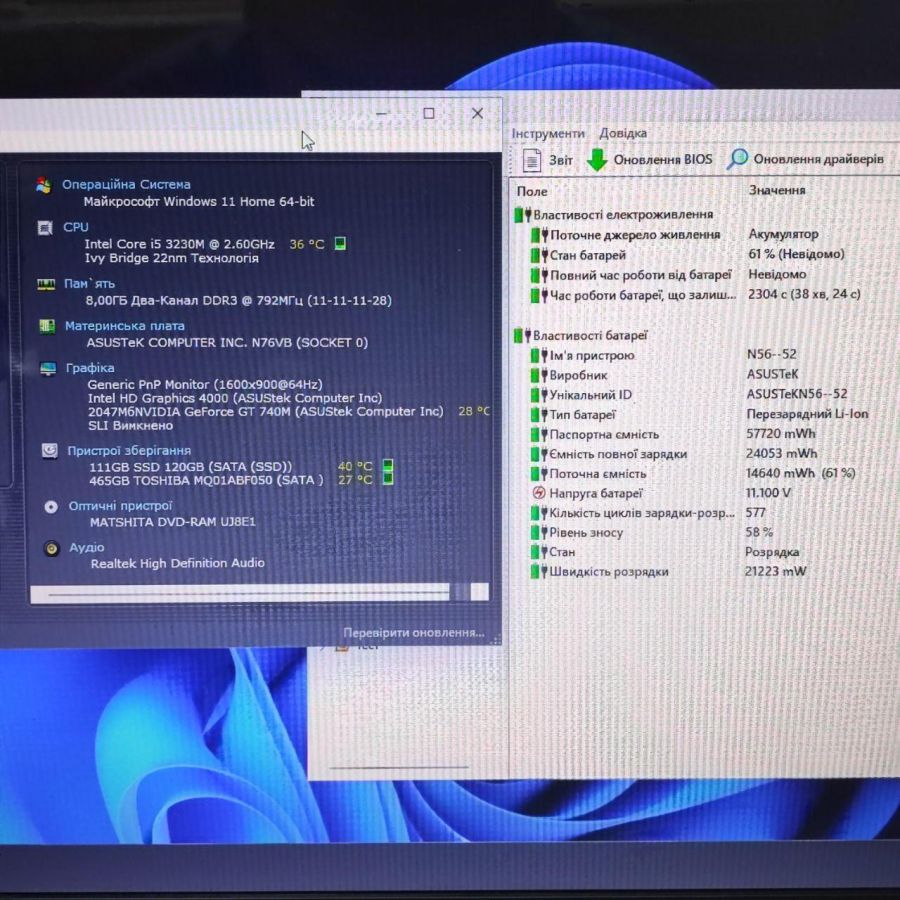Click the Властивості електроживлення group icon
This screenshot has width=900, height=900.
[x=522, y=215]
